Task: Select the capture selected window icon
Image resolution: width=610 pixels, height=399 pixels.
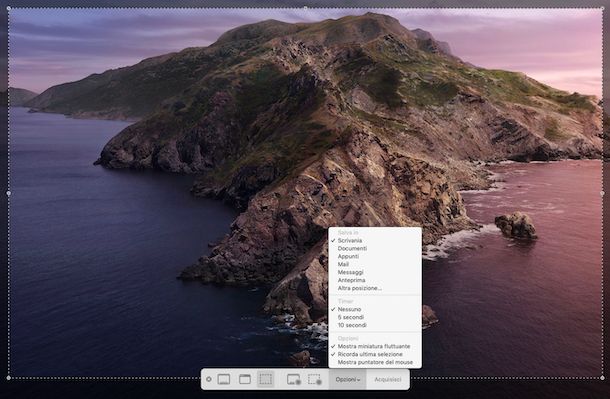Action: coord(245,379)
